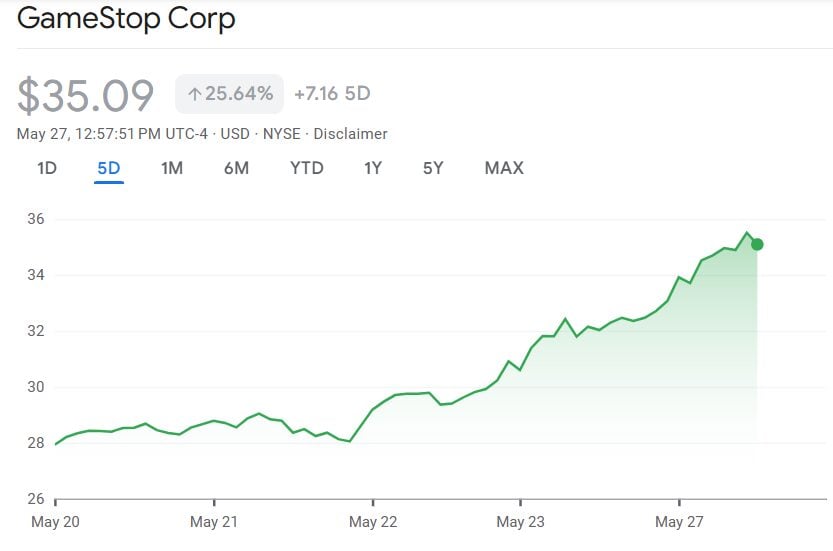This screenshot has height=551, width=833.
Task: Show the 1M chart range
Action: [172, 168]
